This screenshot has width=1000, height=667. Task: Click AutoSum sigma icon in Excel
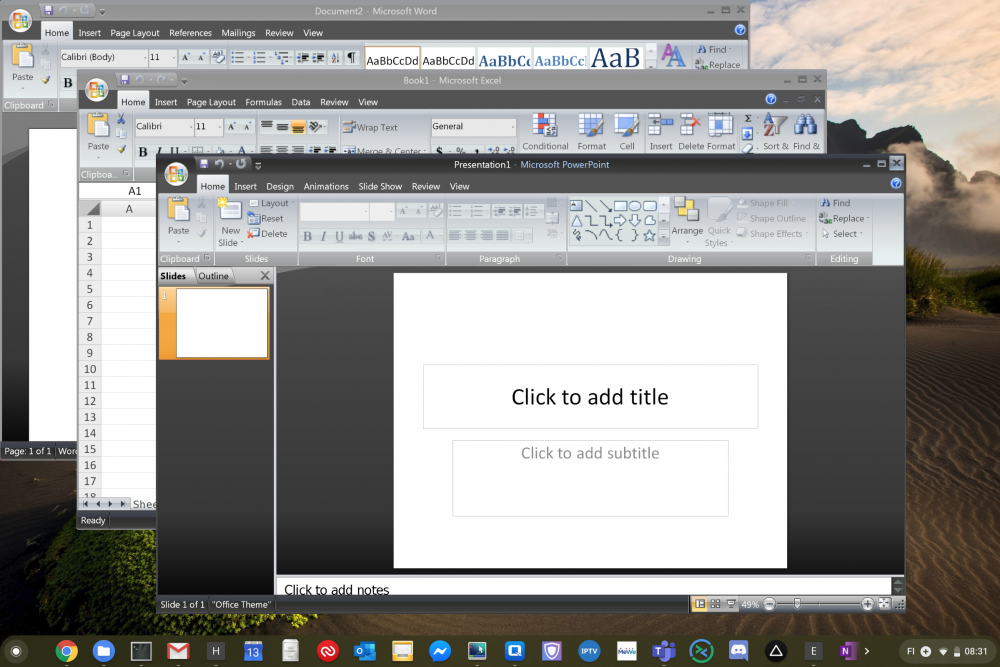click(x=748, y=119)
